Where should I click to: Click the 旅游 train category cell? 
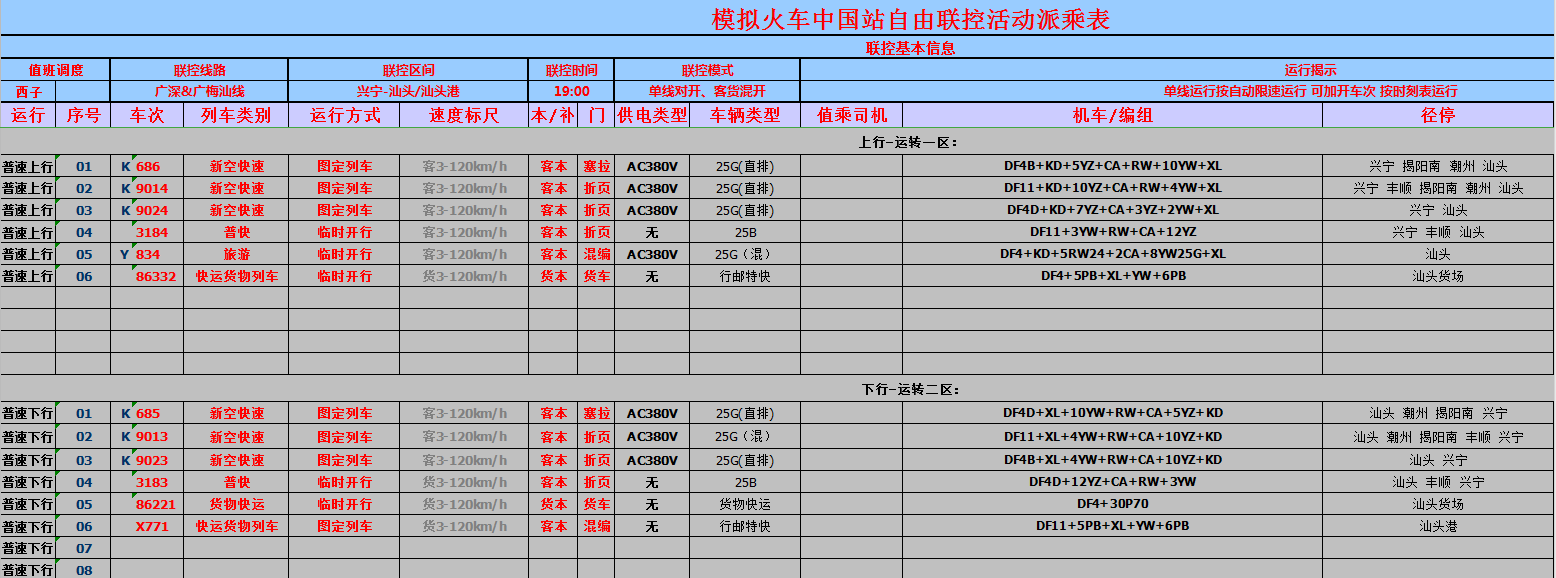point(236,255)
